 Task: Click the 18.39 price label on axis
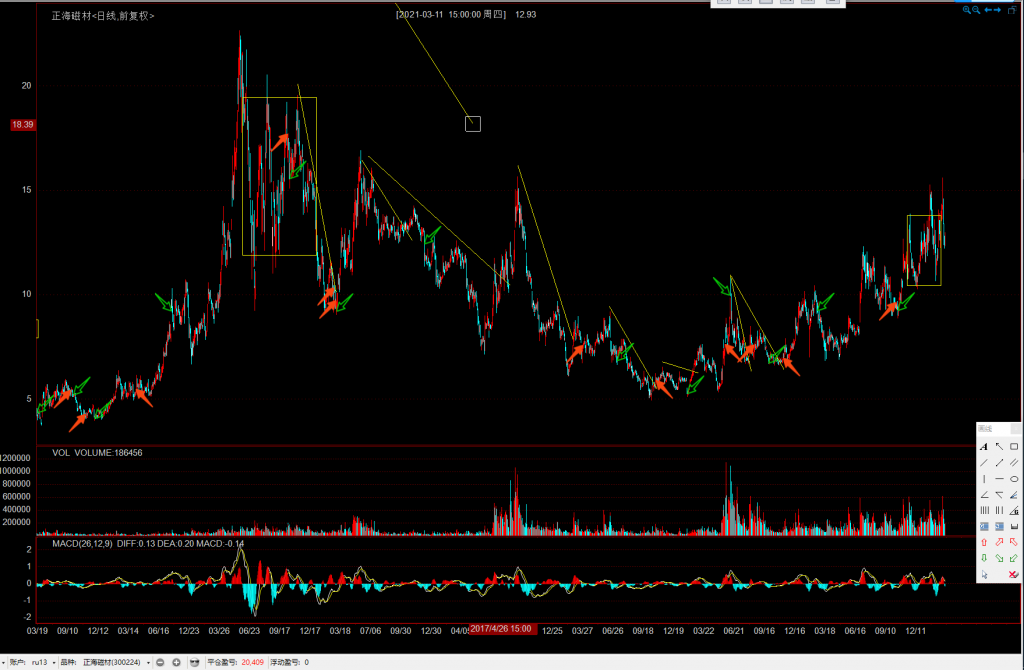(22, 124)
